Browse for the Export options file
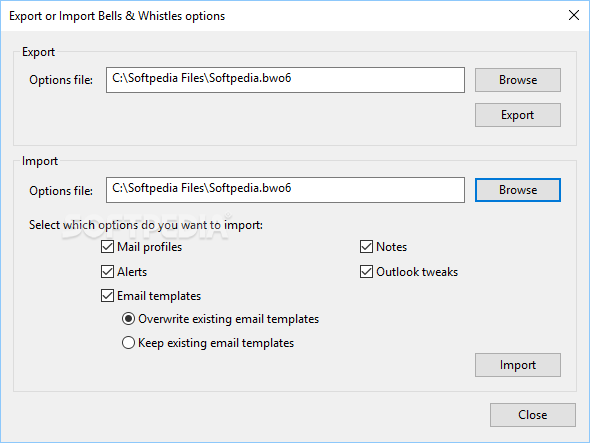 point(517,80)
